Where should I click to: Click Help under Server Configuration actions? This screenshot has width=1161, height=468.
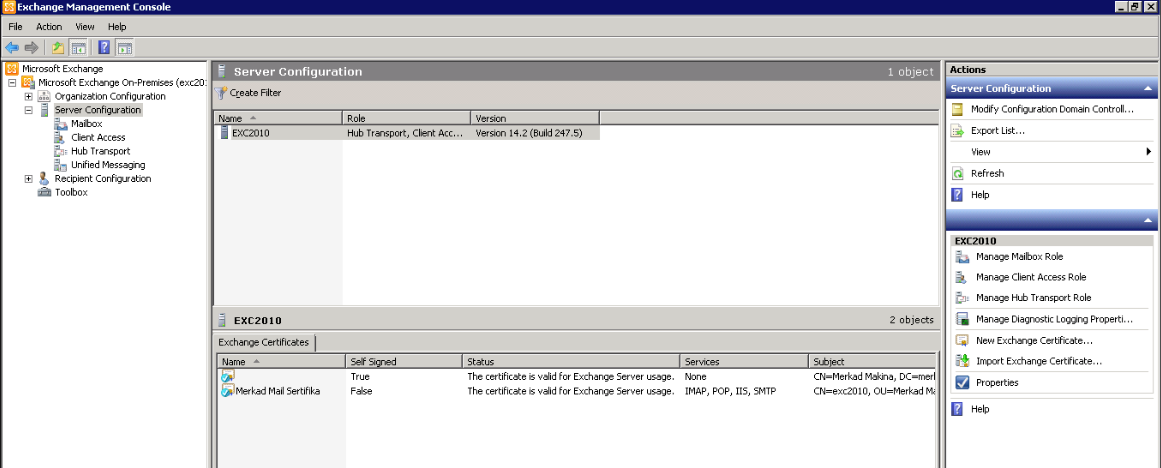[980, 195]
